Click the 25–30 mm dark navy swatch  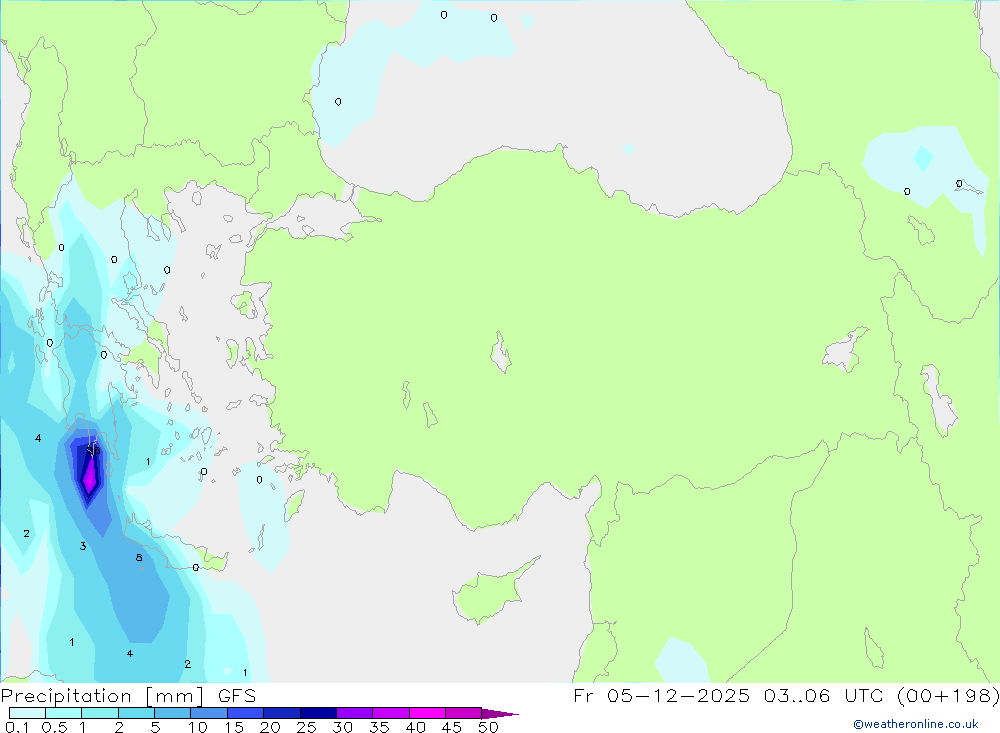pyautogui.click(x=318, y=713)
